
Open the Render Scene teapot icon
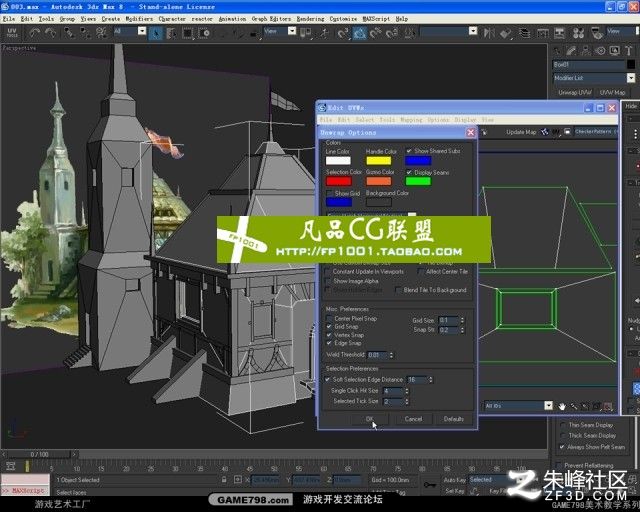597,33
